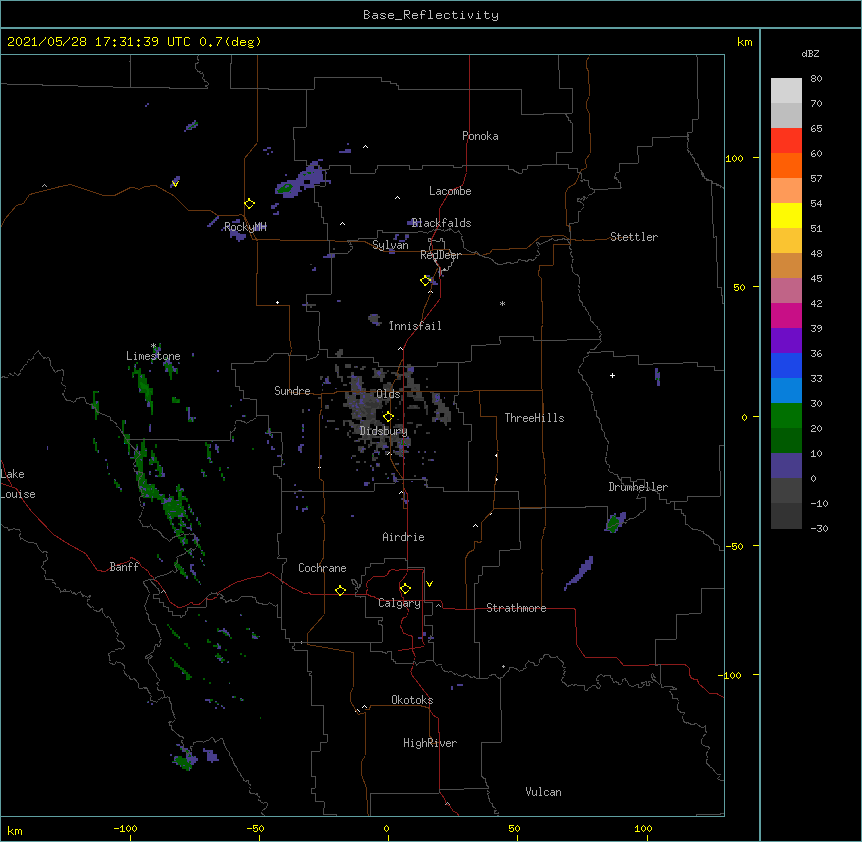Image resolution: width=862 pixels, height=842 pixels.
Task: Click the HighRiver label
Action: tap(430, 743)
